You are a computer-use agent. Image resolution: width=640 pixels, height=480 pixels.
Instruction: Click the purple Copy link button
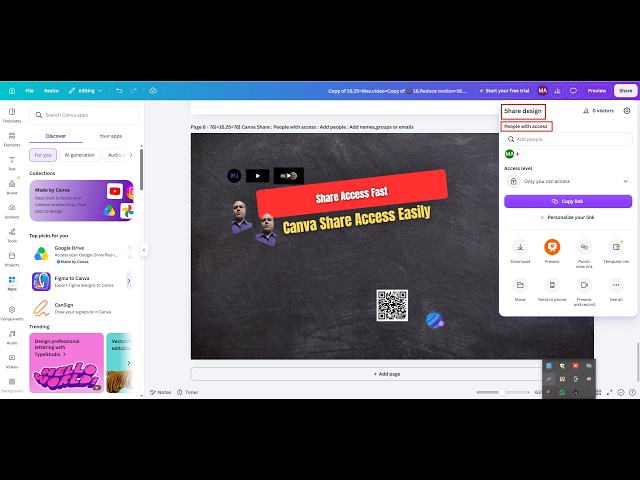(x=568, y=201)
